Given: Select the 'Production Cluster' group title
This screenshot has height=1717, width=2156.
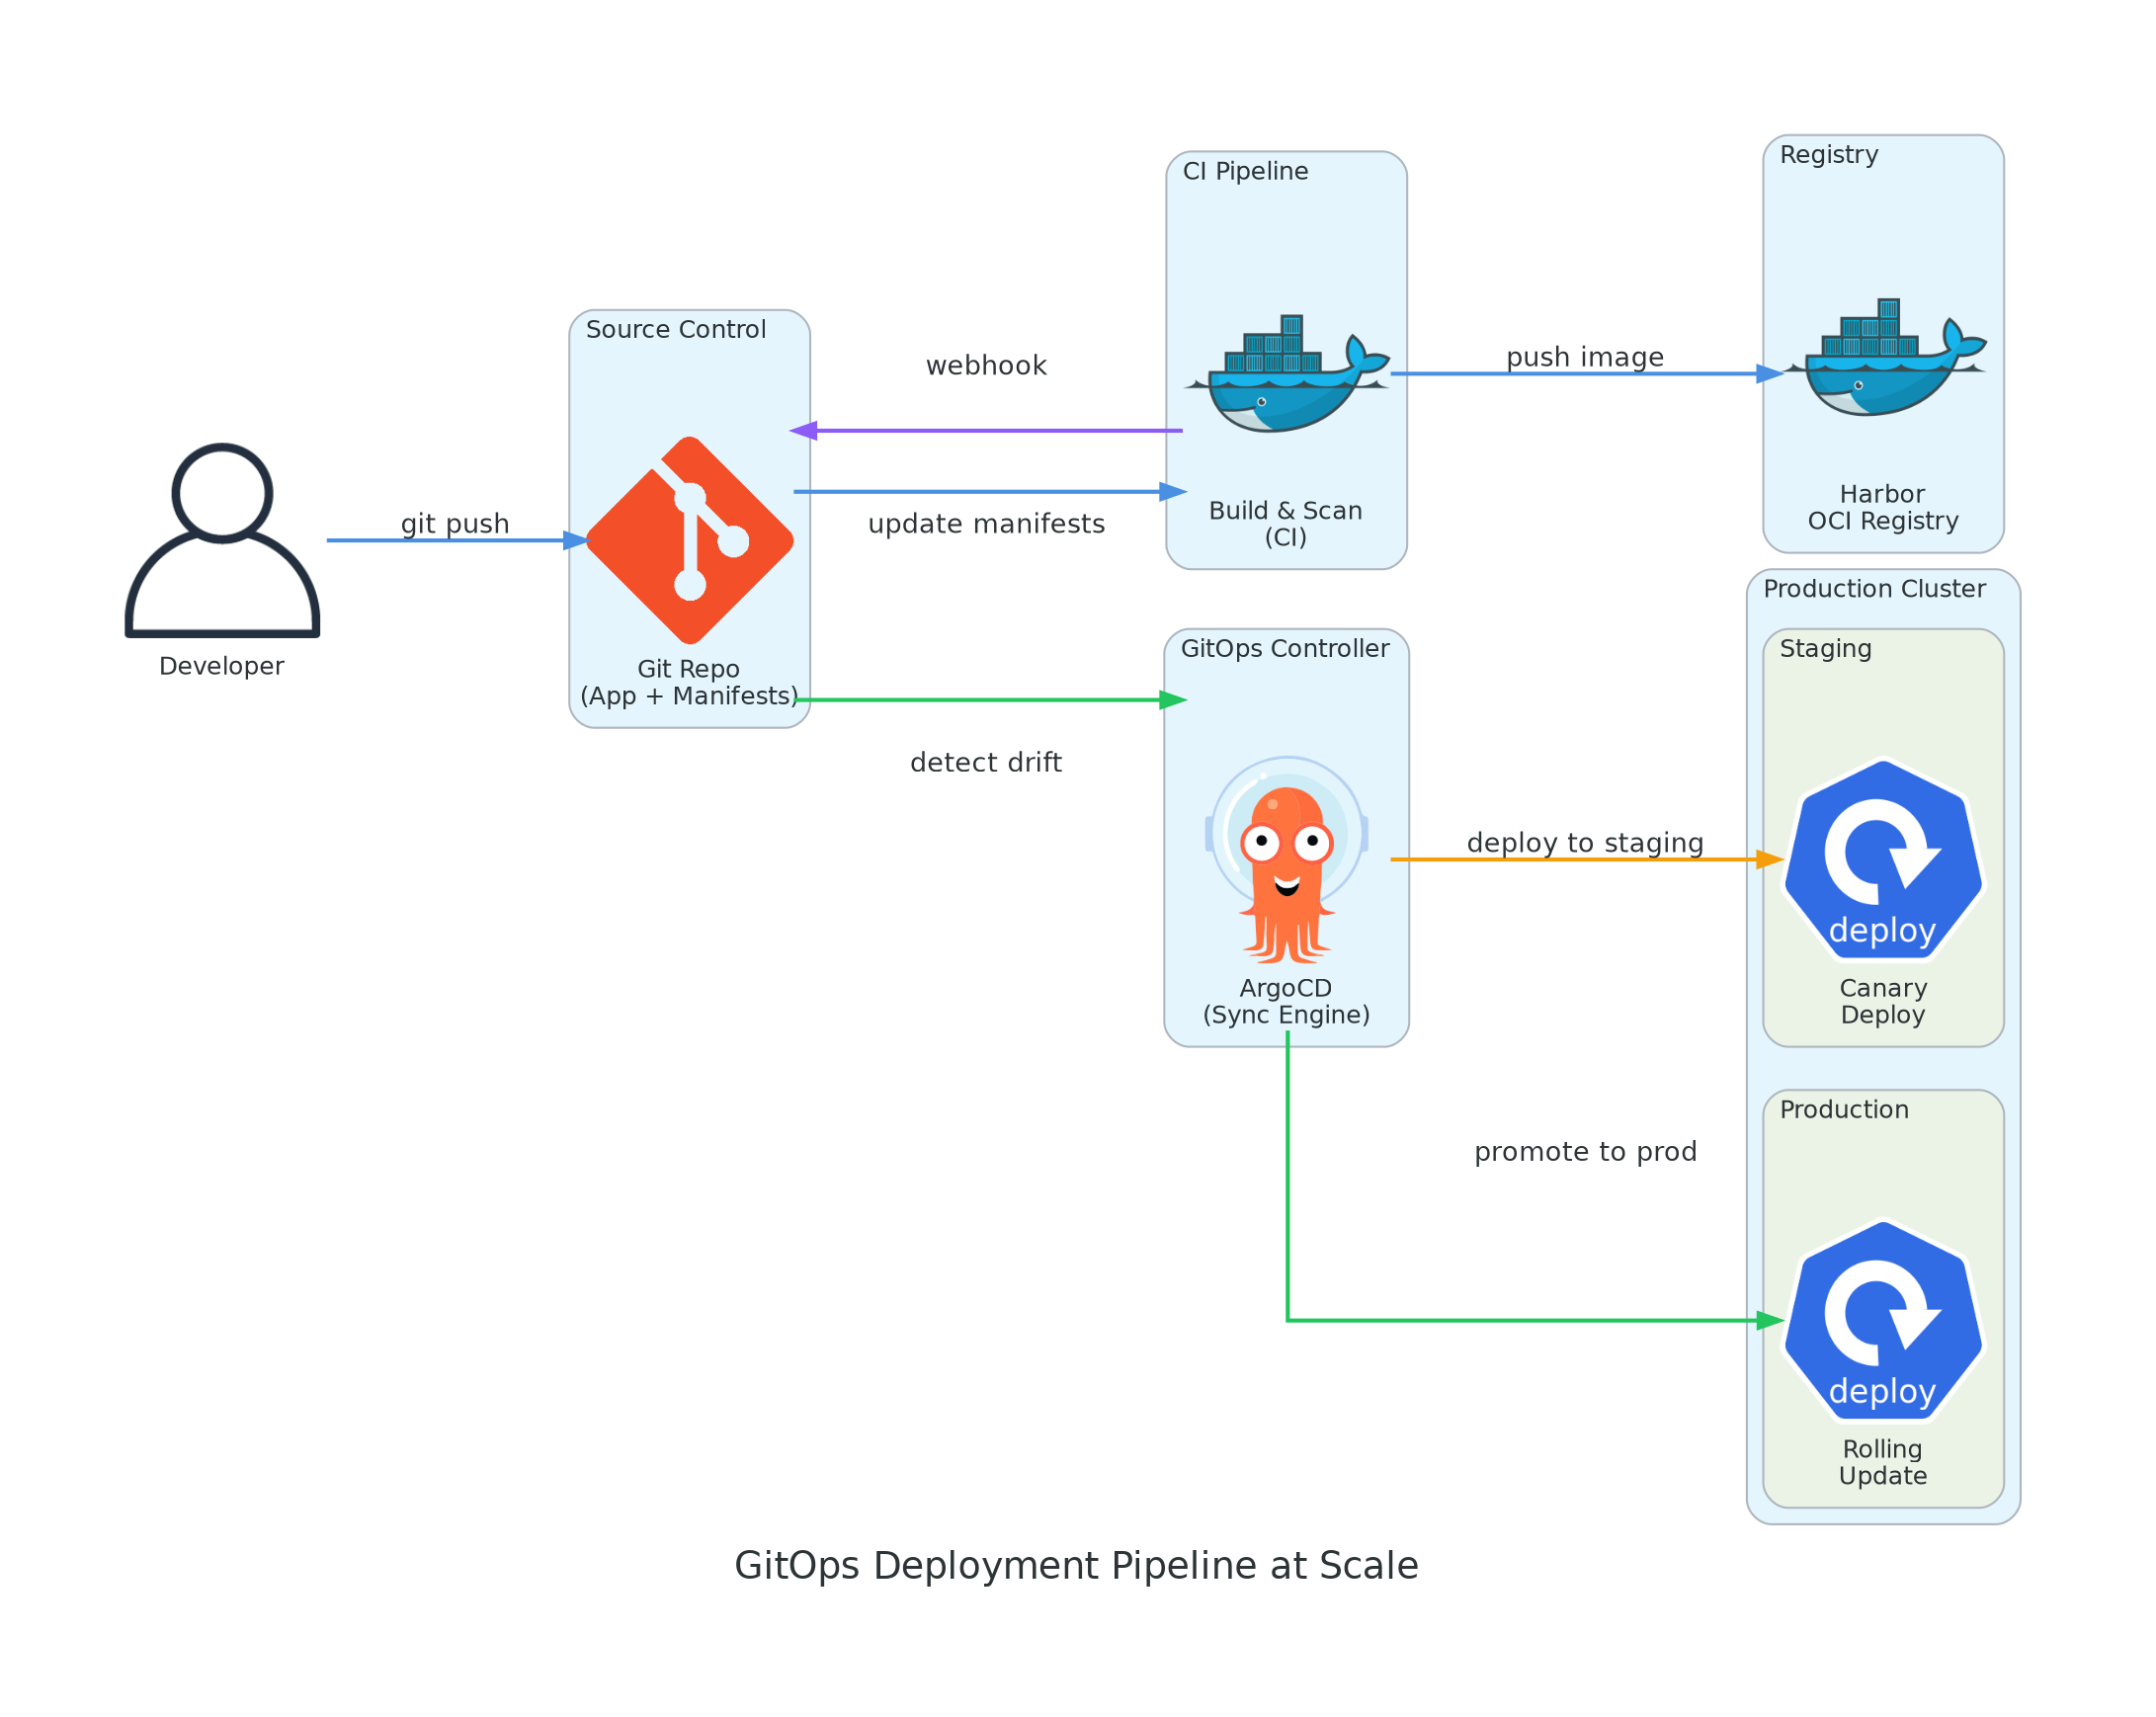Looking at the screenshot, I should (x=1875, y=589).
